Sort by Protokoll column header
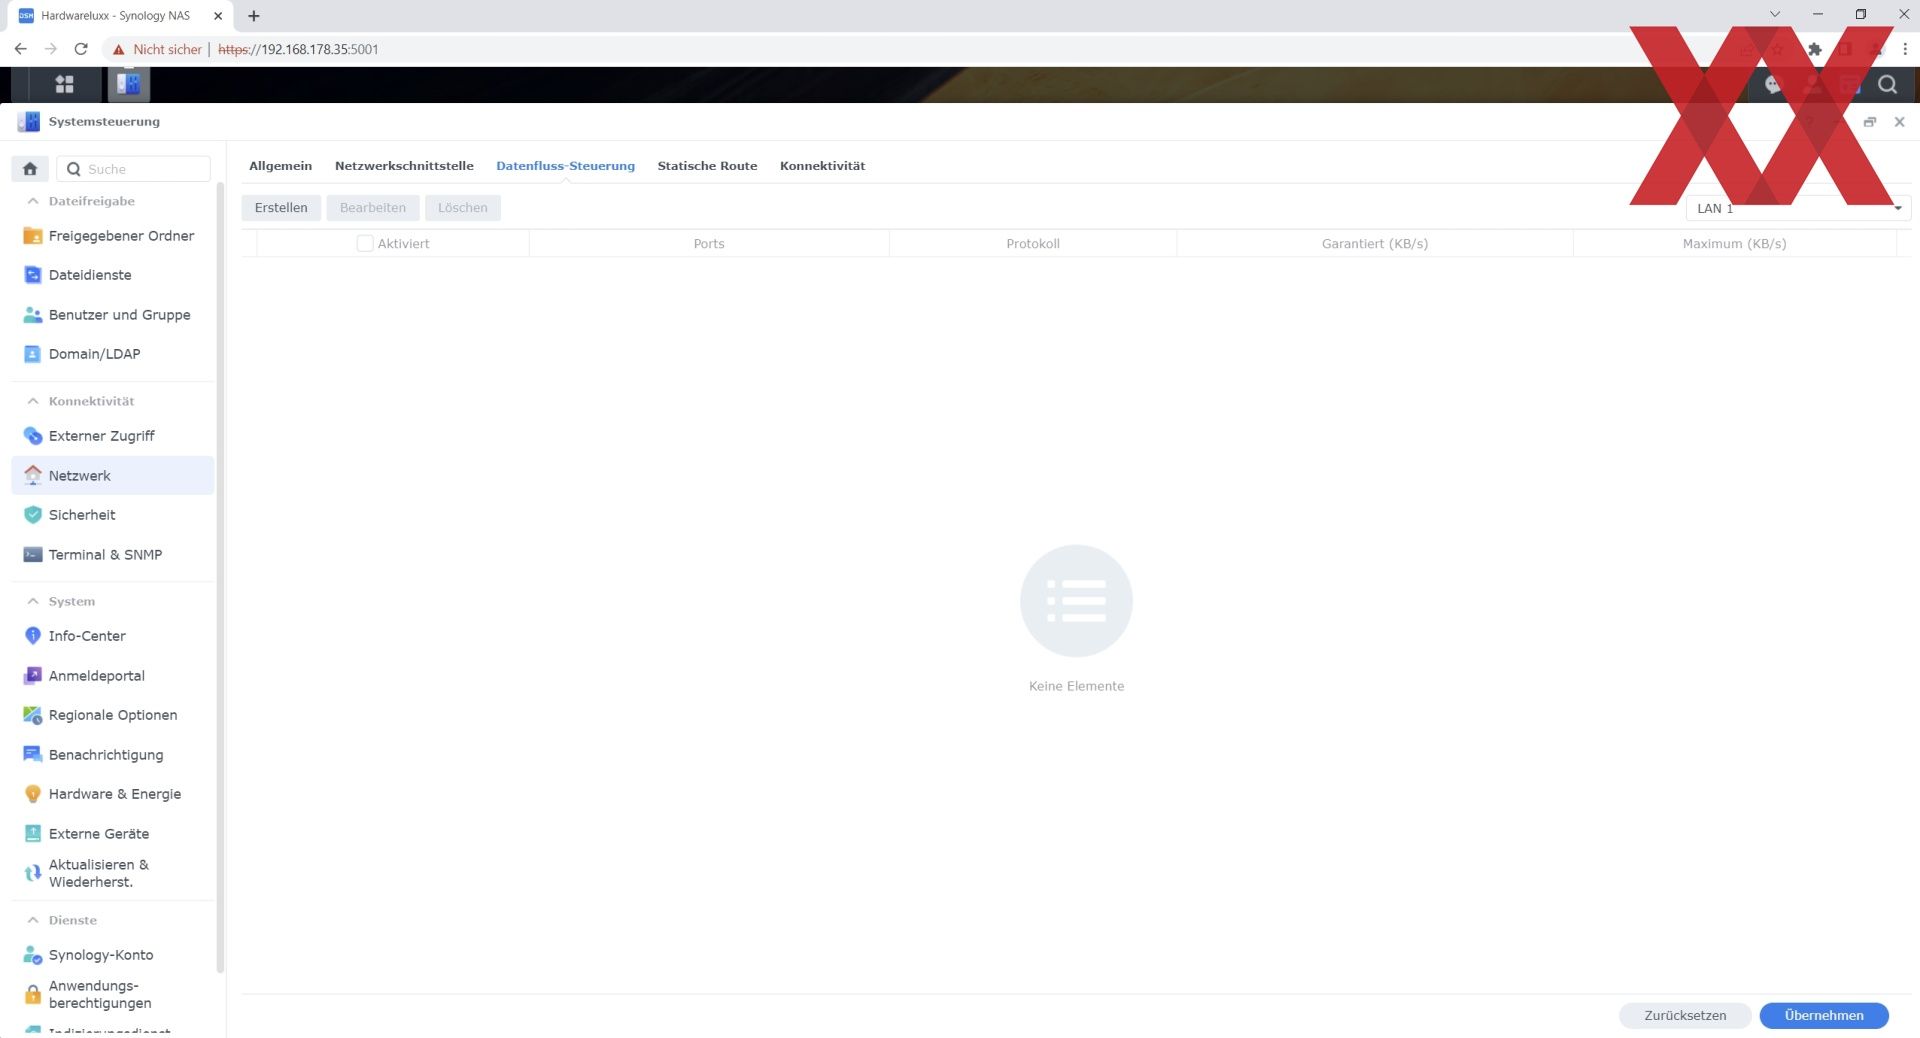 [1033, 244]
